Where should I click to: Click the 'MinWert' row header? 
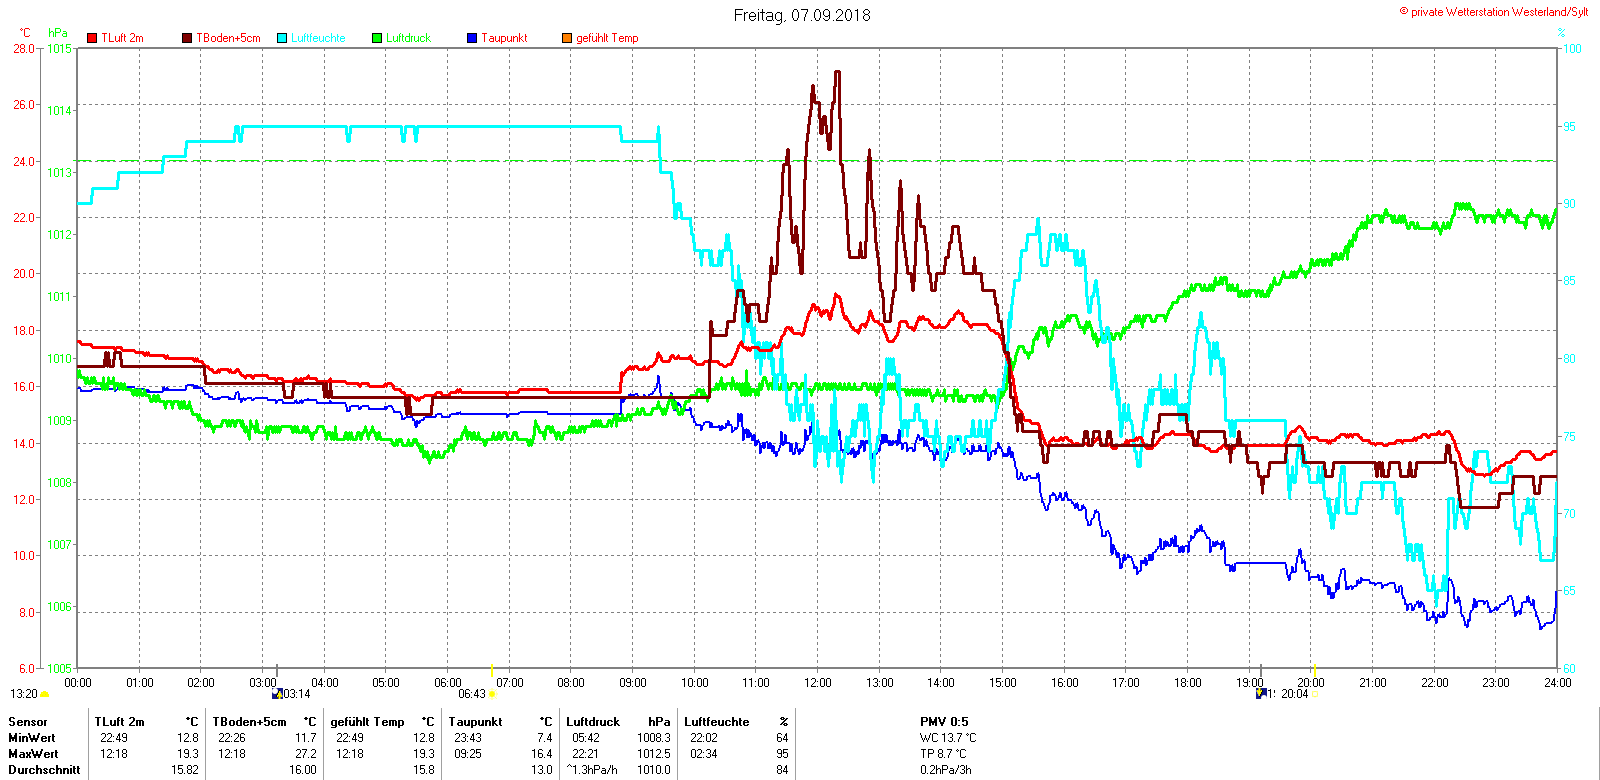click(33, 738)
